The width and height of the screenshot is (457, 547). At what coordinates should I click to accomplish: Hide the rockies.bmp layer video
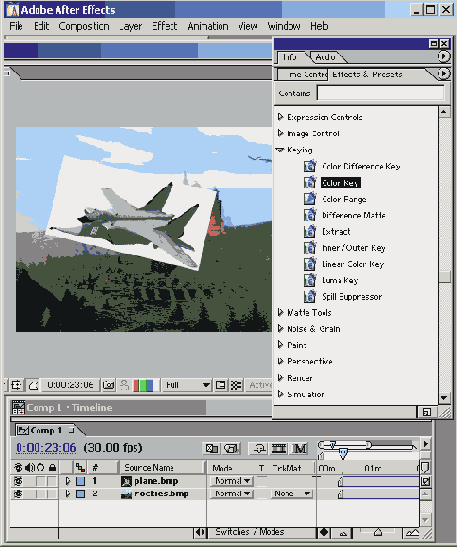(18, 494)
